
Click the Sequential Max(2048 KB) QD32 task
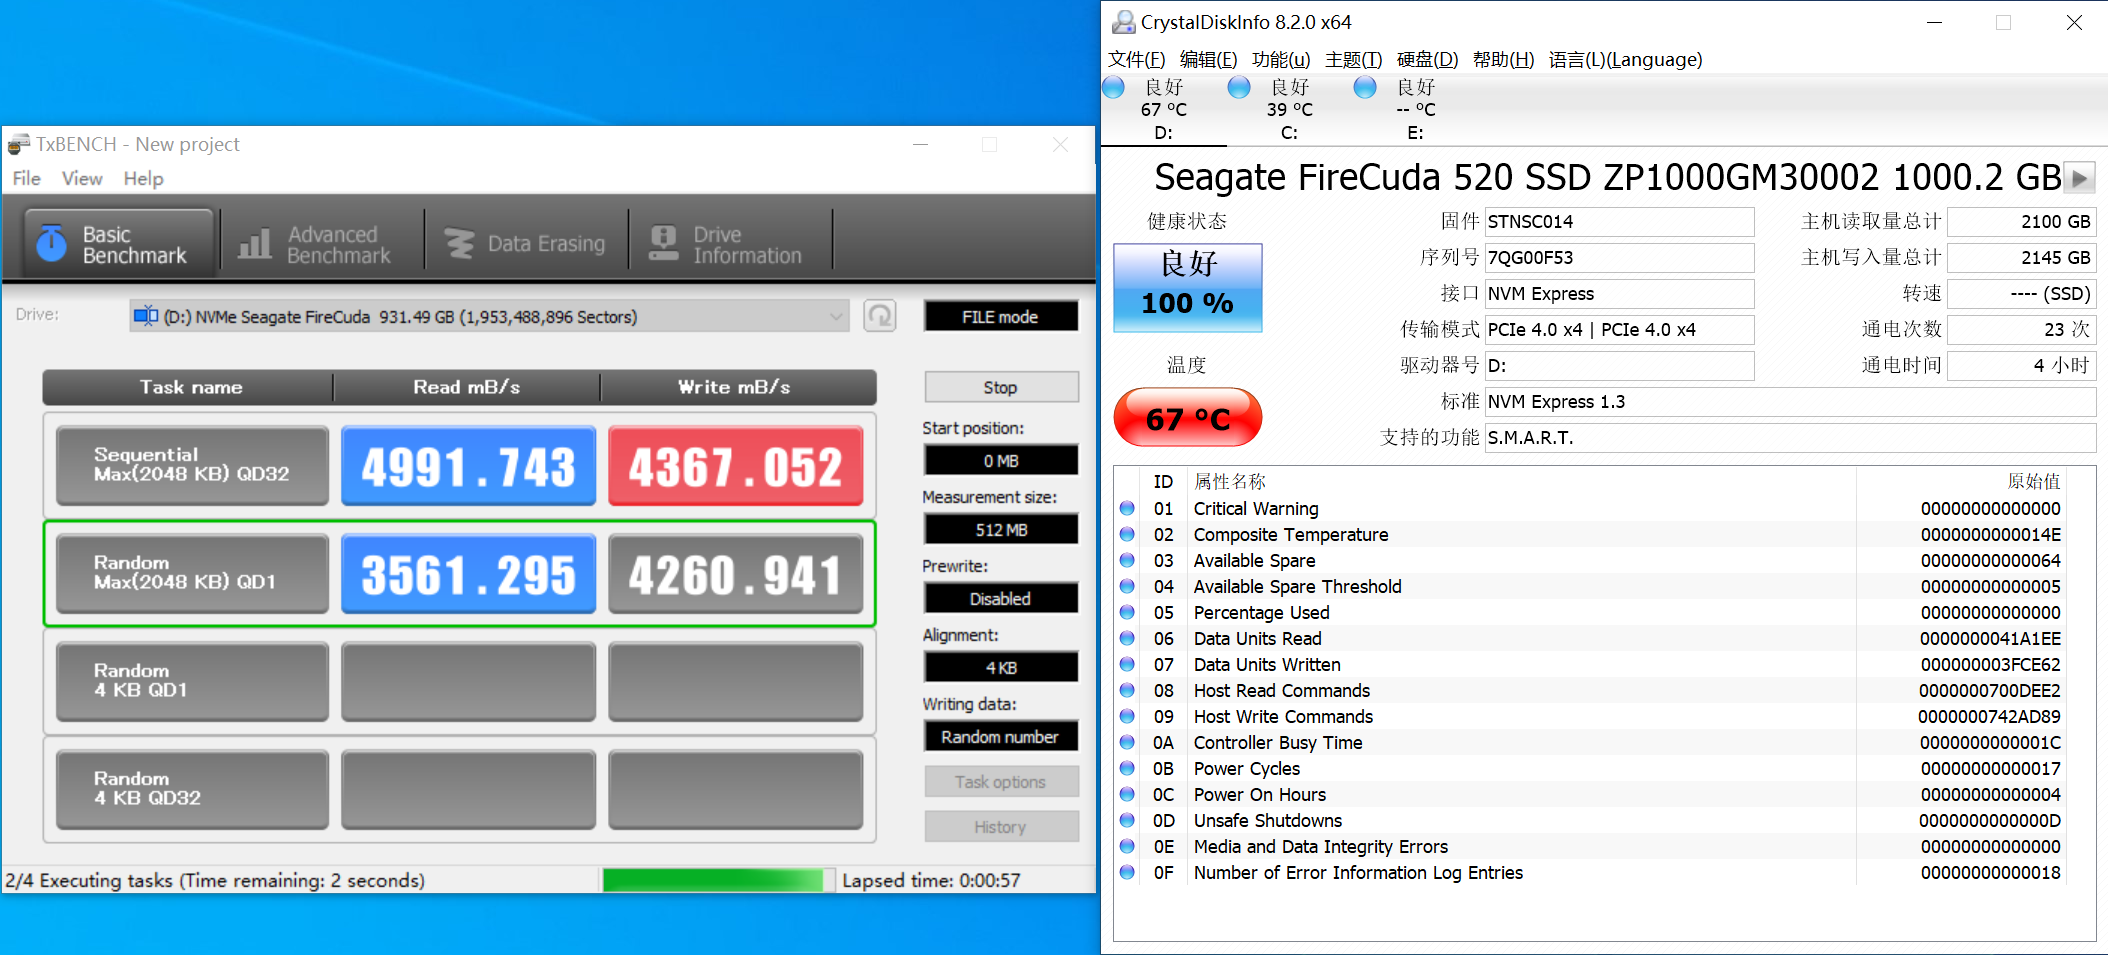[x=192, y=465]
